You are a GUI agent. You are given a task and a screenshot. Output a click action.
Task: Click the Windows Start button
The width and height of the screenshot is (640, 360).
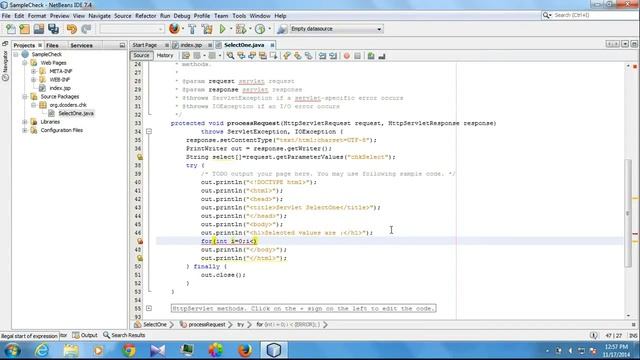pyautogui.click(x=12, y=350)
